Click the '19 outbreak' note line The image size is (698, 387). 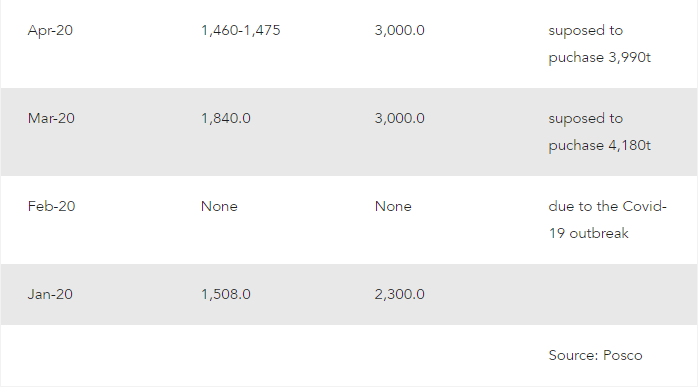point(588,233)
